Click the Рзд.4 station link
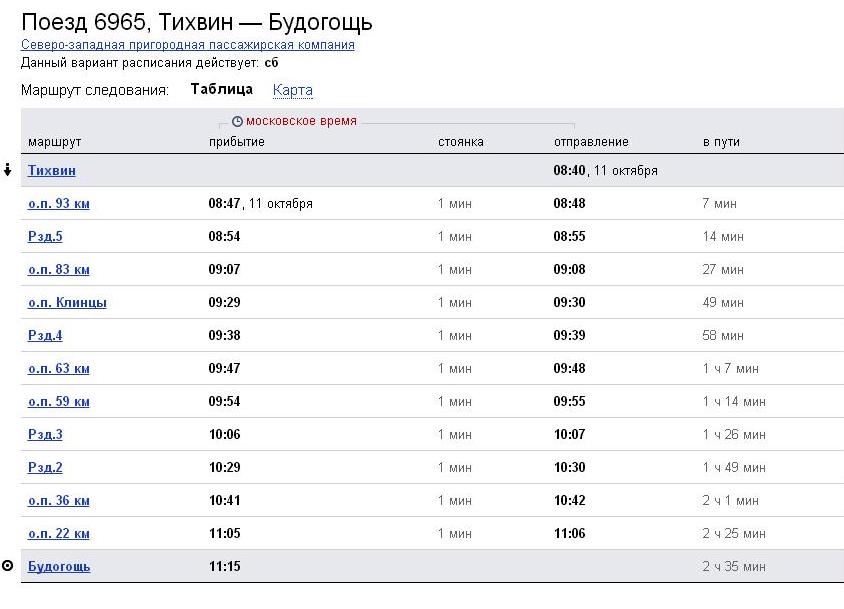Viewport: 844px width, 609px height. 45,336
